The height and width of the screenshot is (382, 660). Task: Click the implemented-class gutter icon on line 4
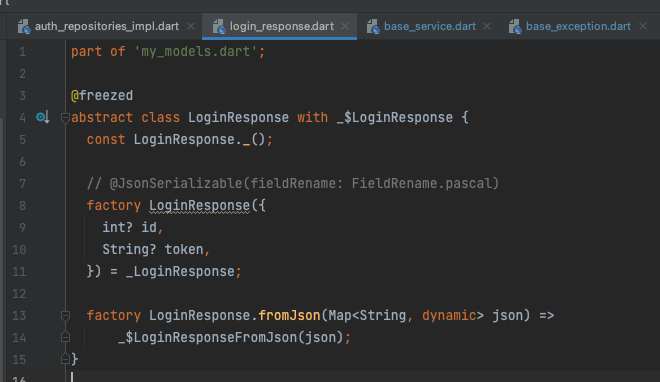[43, 117]
